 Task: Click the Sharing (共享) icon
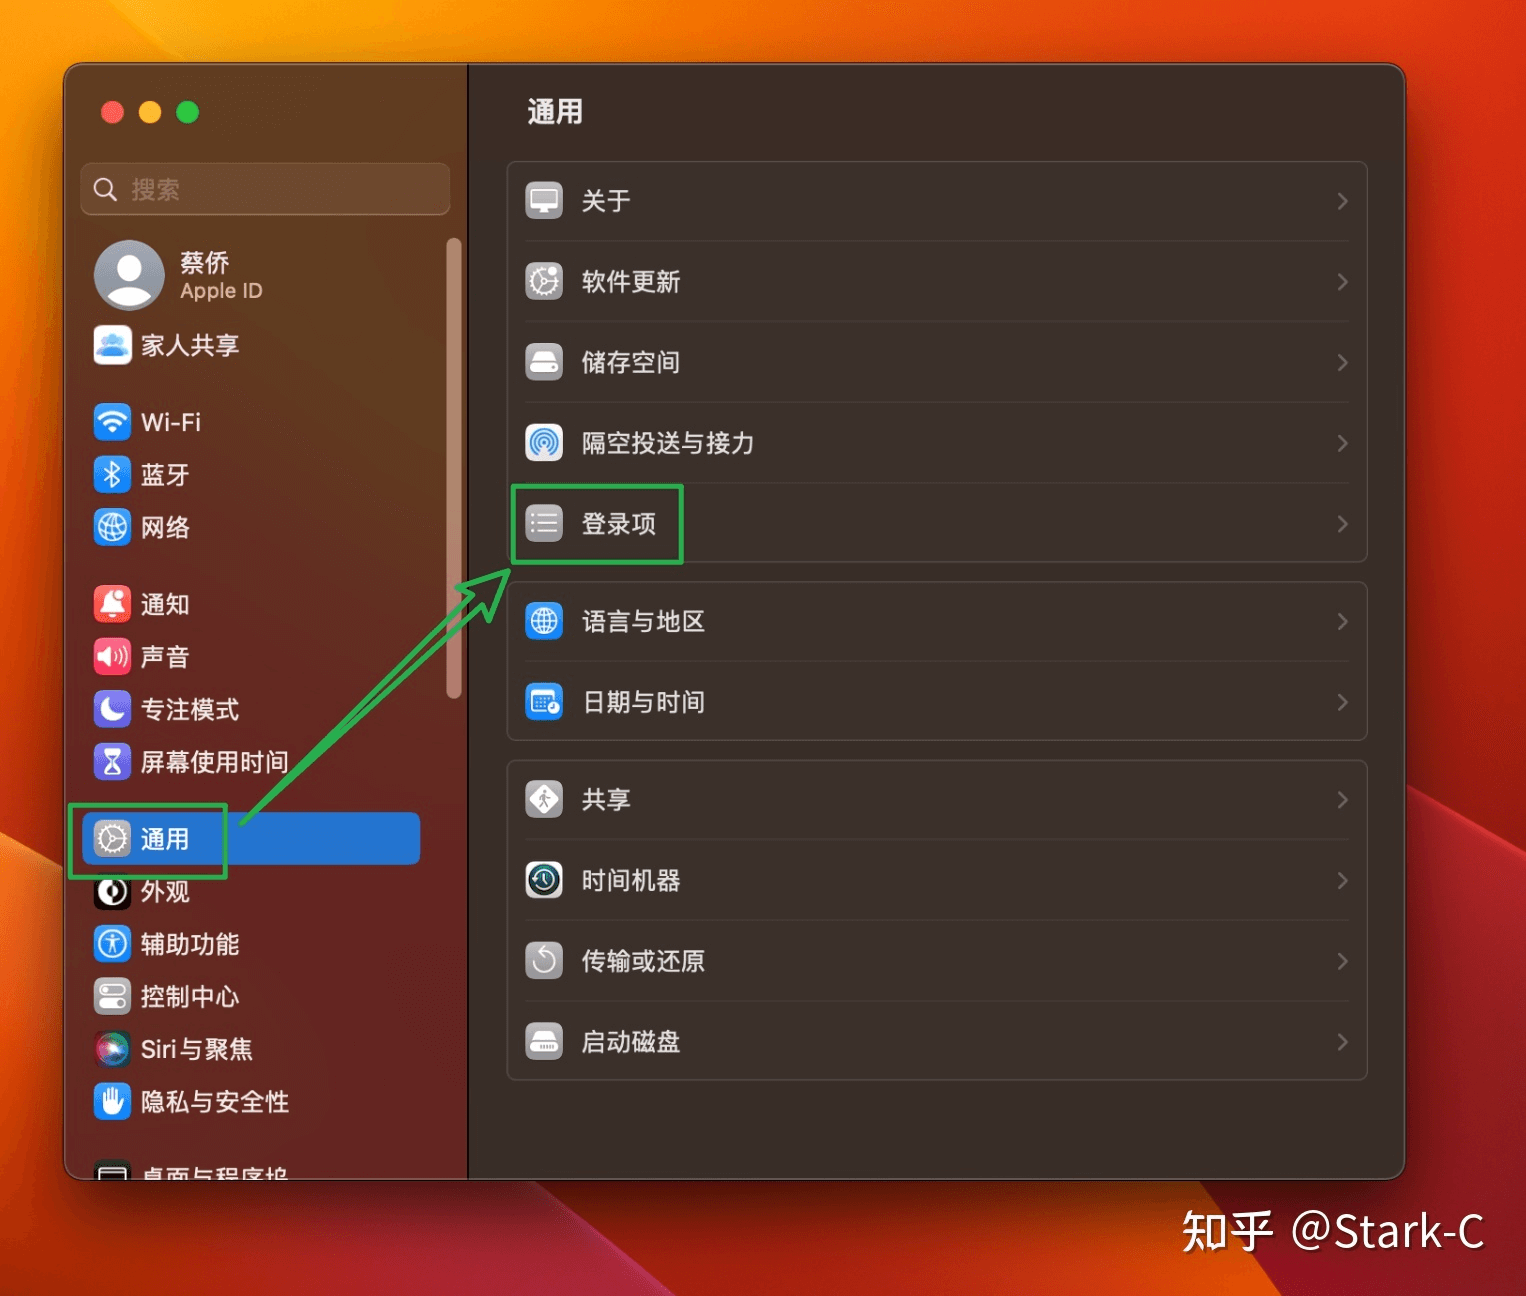pyautogui.click(x=544, y=799)
